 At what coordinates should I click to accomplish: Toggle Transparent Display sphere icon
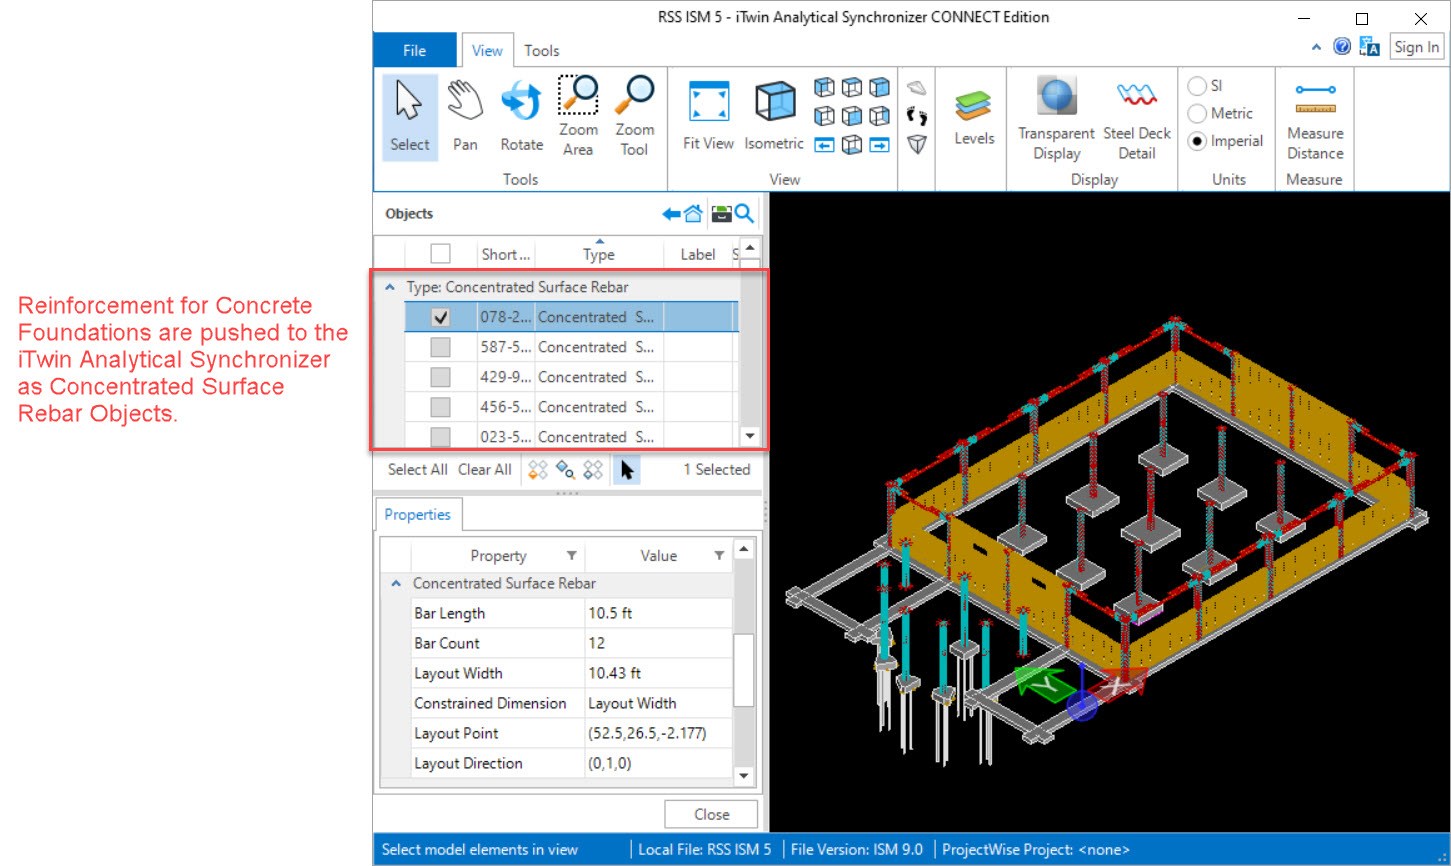[x=1057, y=117]
